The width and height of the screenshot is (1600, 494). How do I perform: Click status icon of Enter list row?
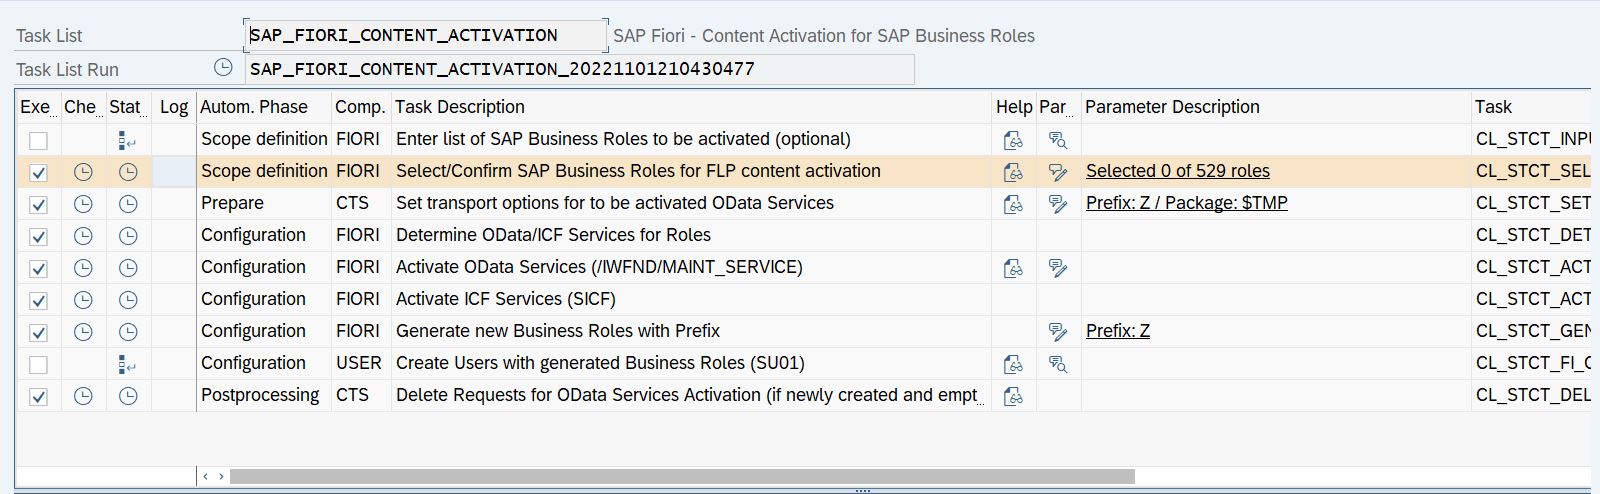click(x=127, y=140)
